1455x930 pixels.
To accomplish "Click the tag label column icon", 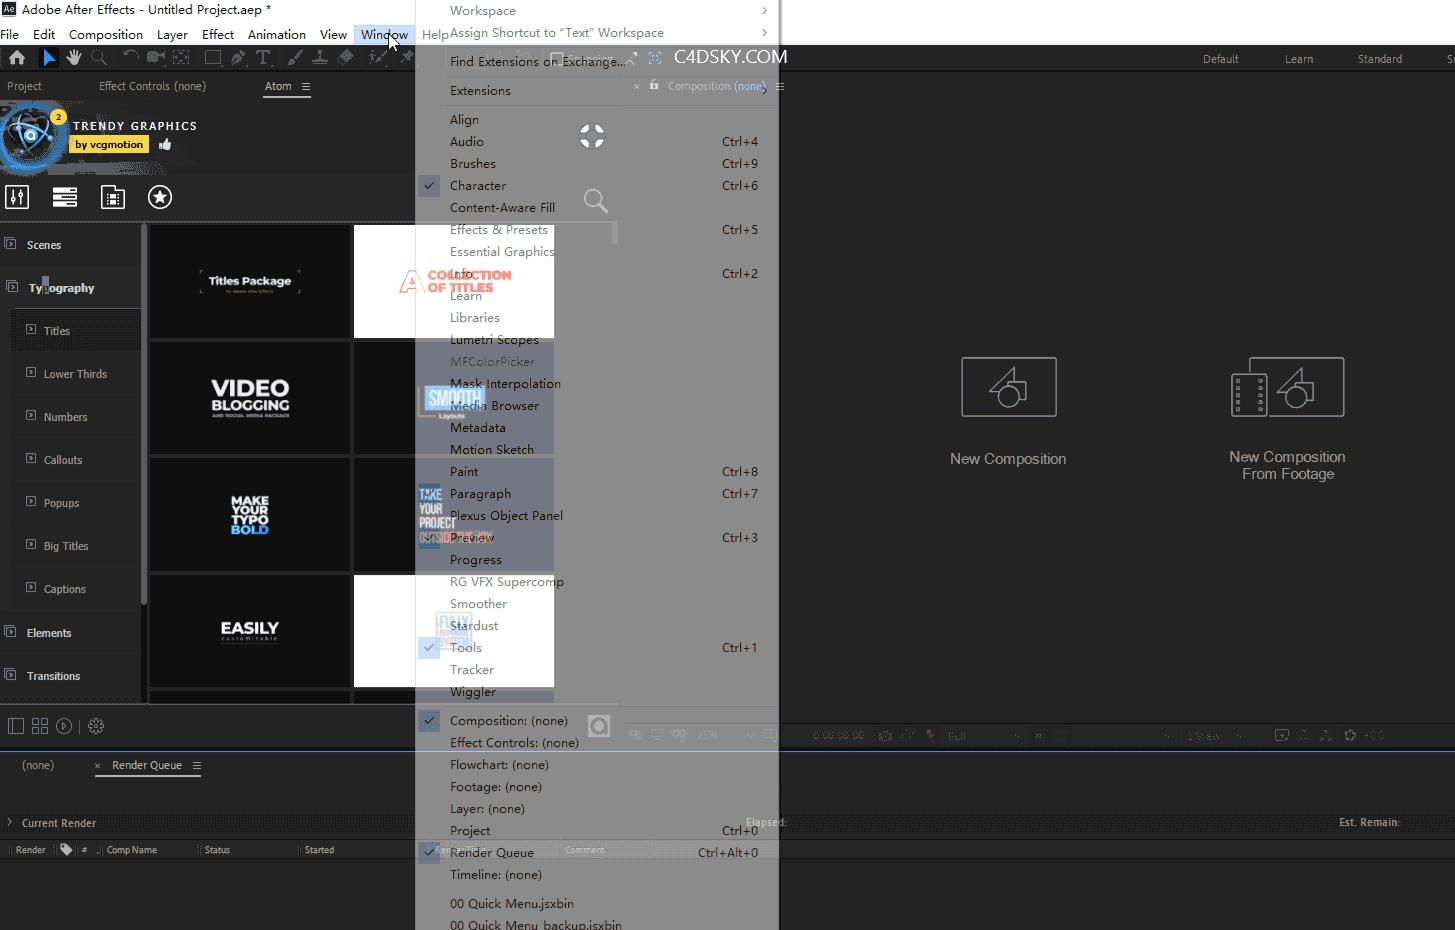I will pos(66,849).
